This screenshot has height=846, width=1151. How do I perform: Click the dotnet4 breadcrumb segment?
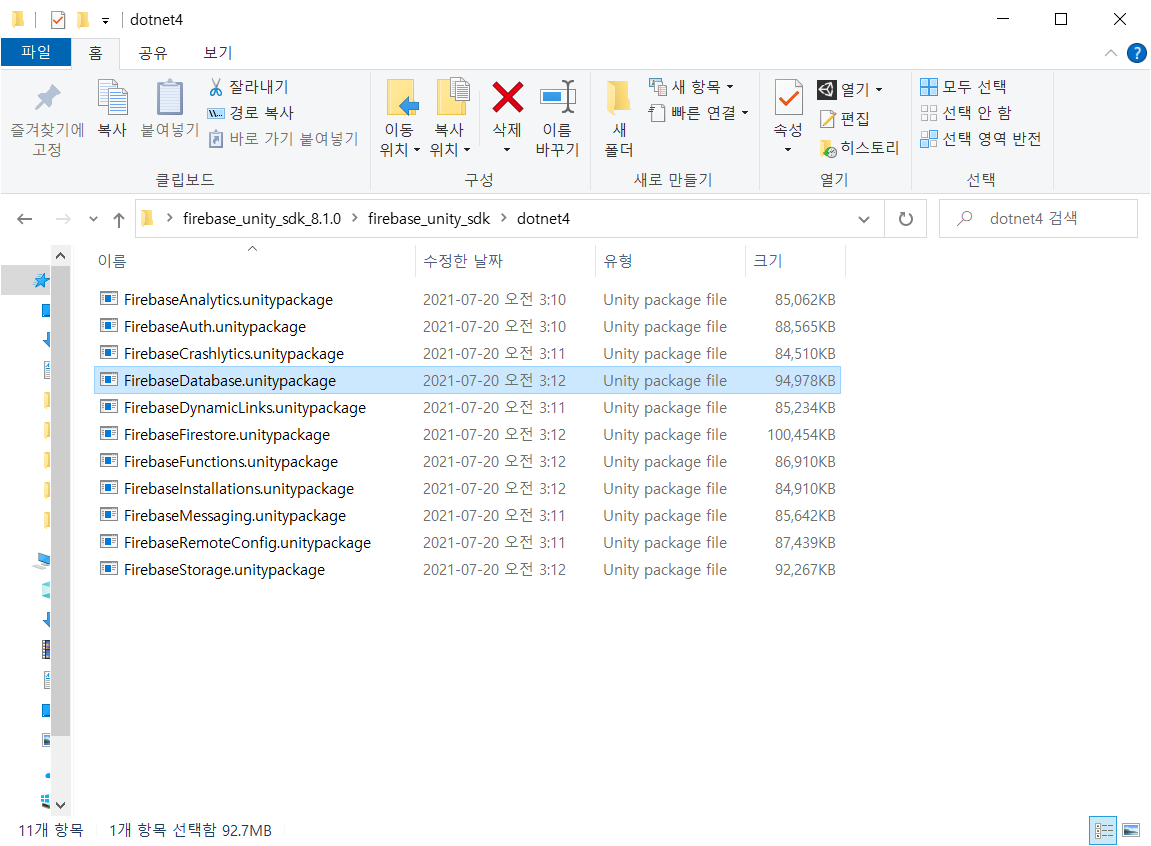tap(543, 219)
